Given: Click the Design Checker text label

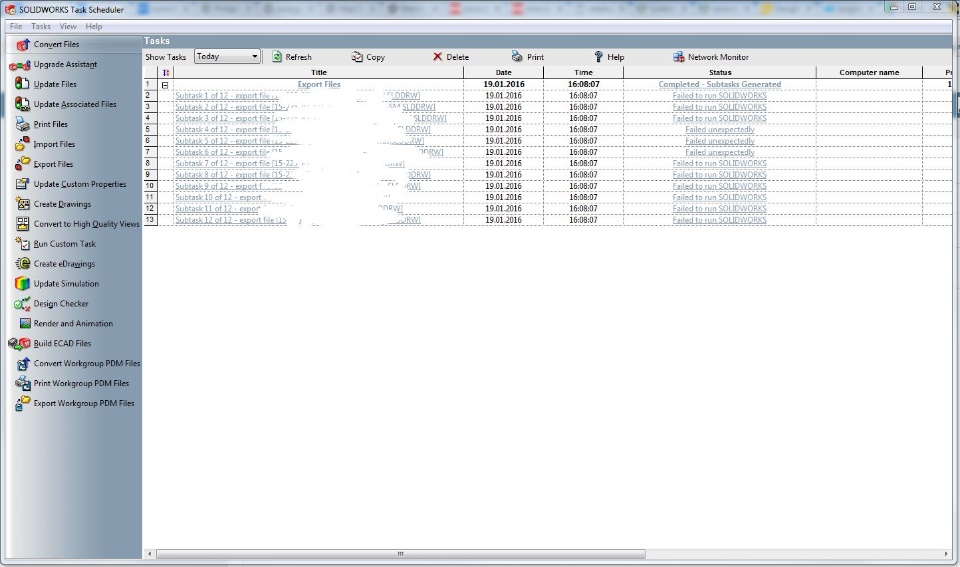Looking at the screenshot, I should pyautogui.click(x=61, y=304).
